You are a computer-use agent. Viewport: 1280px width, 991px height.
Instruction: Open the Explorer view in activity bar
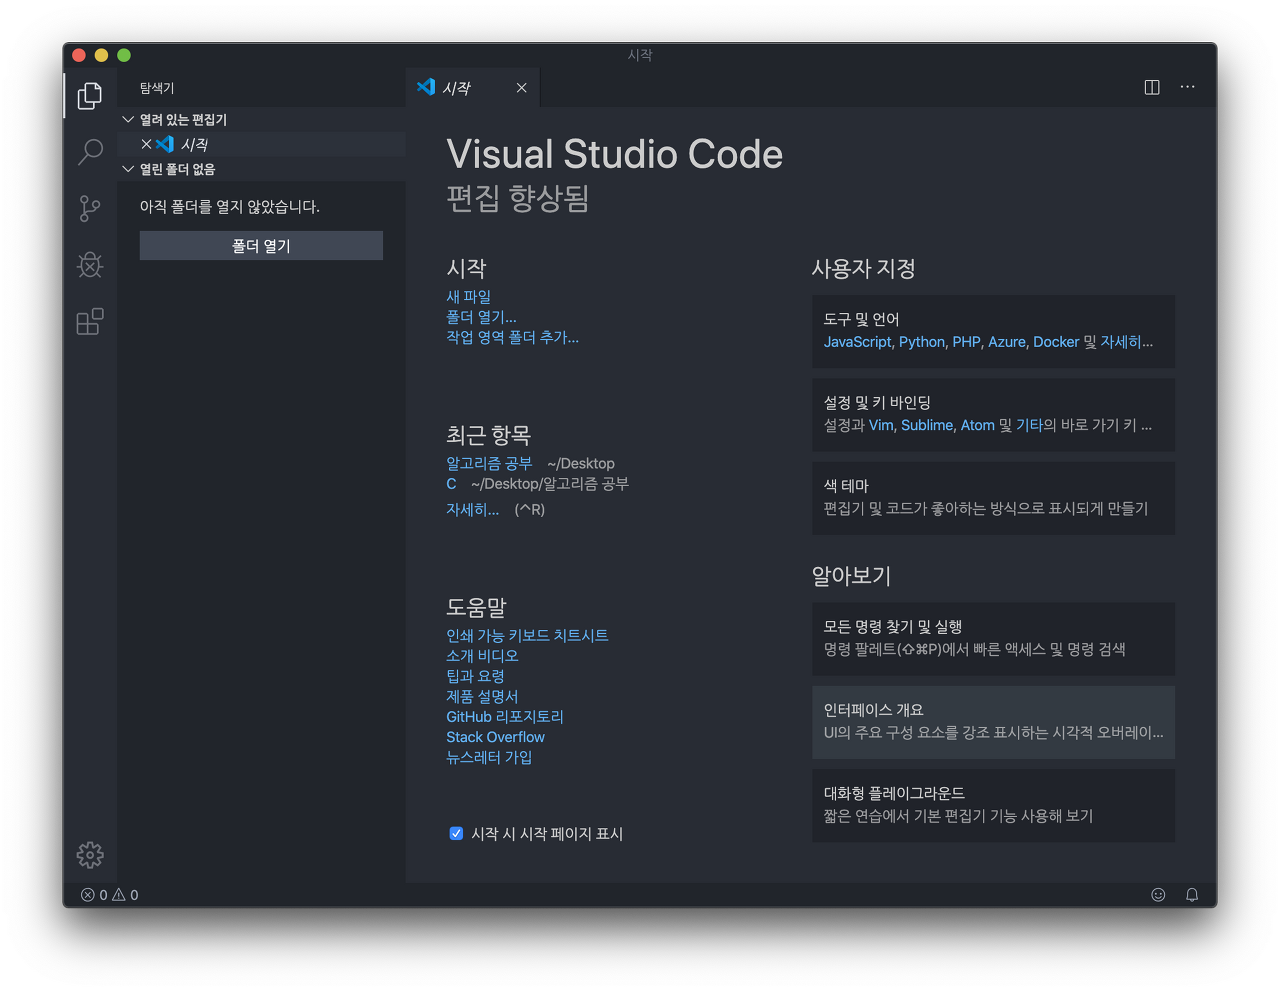click(90, 95)
